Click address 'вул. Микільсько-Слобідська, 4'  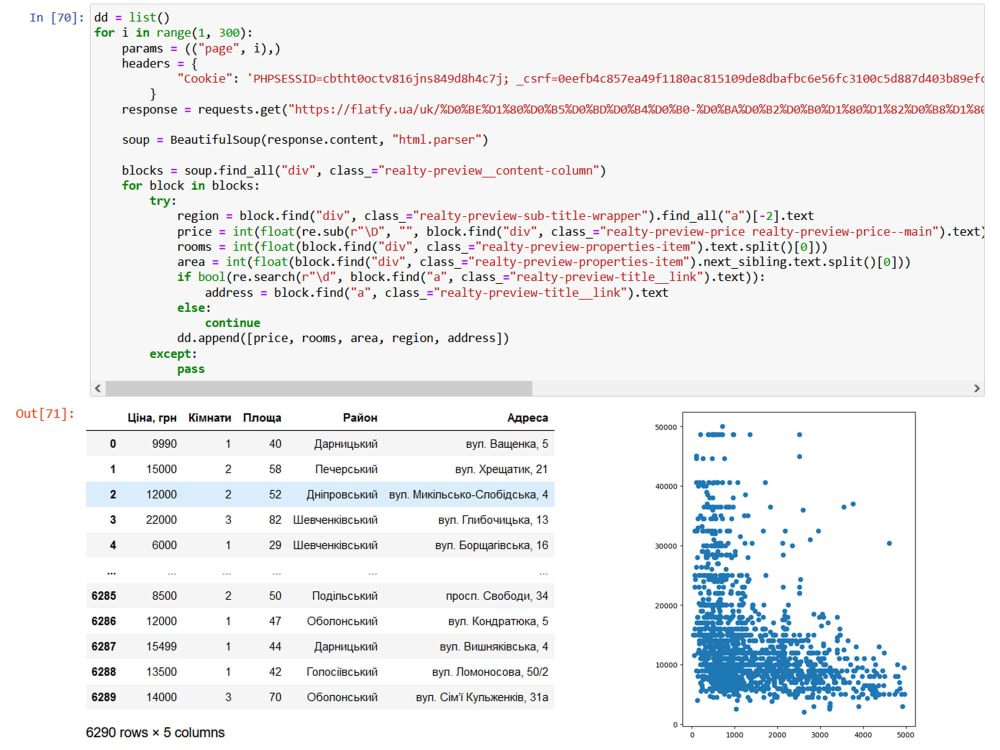(469, 494)
